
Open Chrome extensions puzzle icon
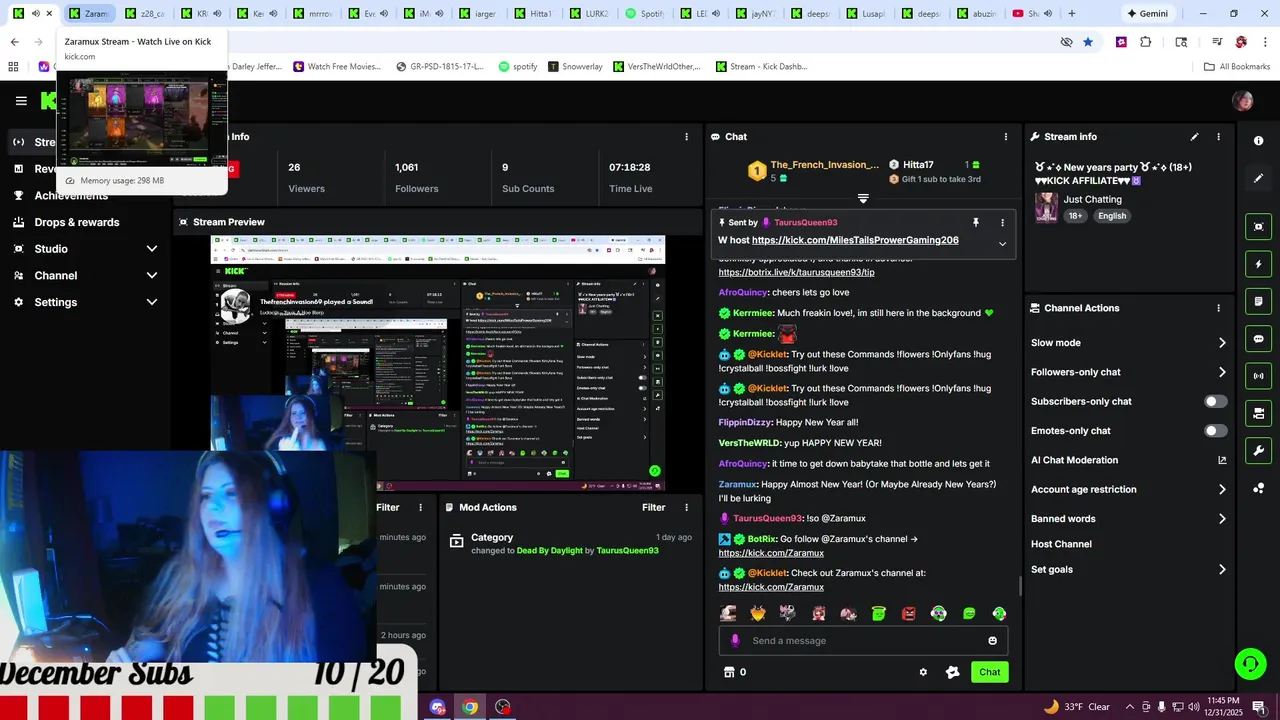pyautogui.click(x=1146, y=42)
